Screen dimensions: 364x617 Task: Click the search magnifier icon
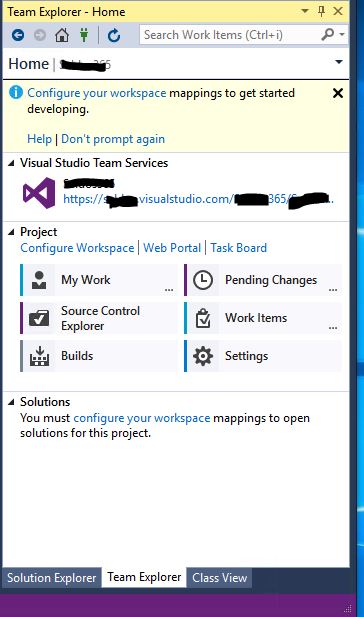(x=327, y=35)
